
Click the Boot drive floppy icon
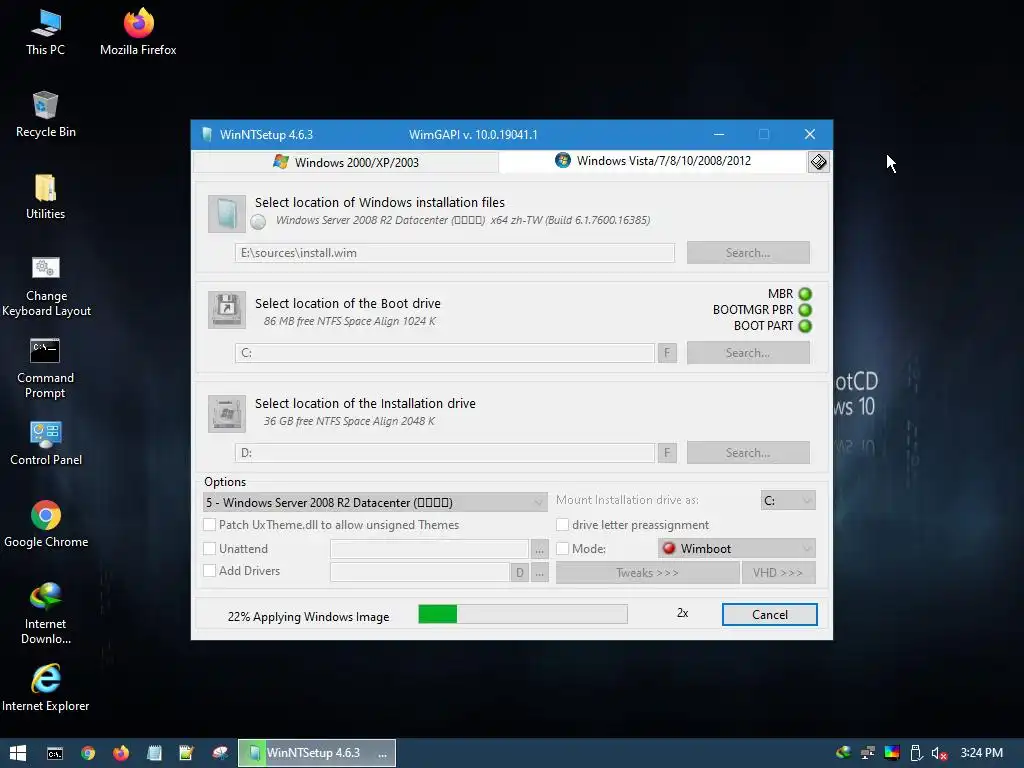[227, 310]
